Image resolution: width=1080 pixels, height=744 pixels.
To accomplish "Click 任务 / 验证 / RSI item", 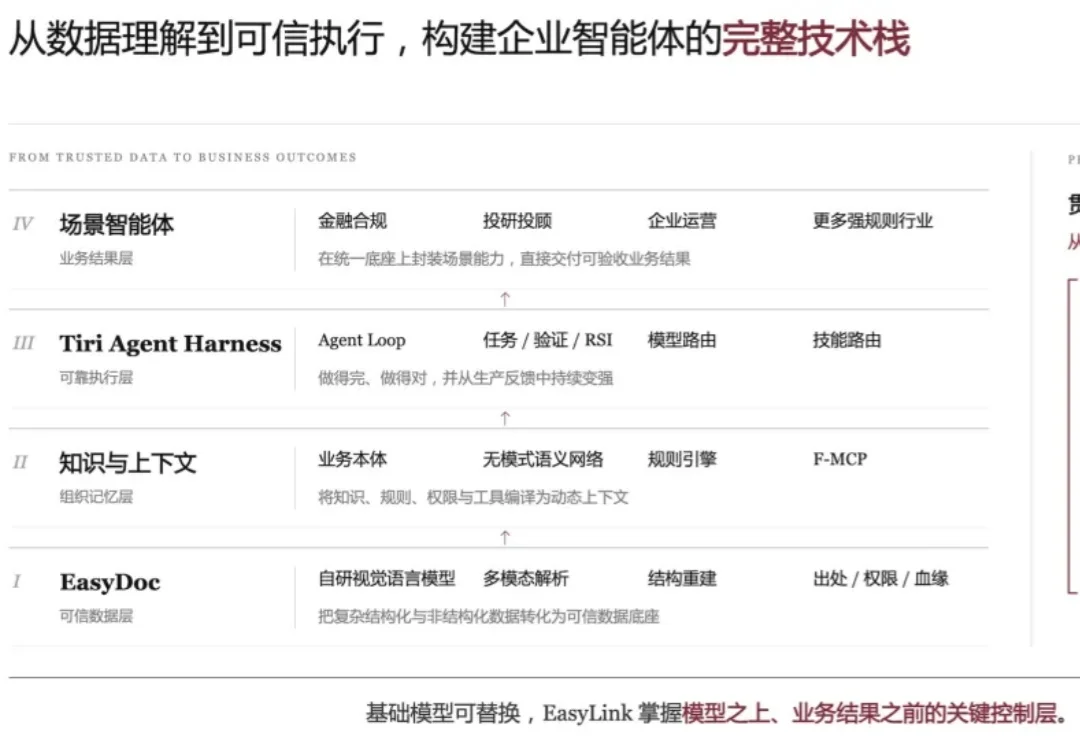I will [548, 340].
